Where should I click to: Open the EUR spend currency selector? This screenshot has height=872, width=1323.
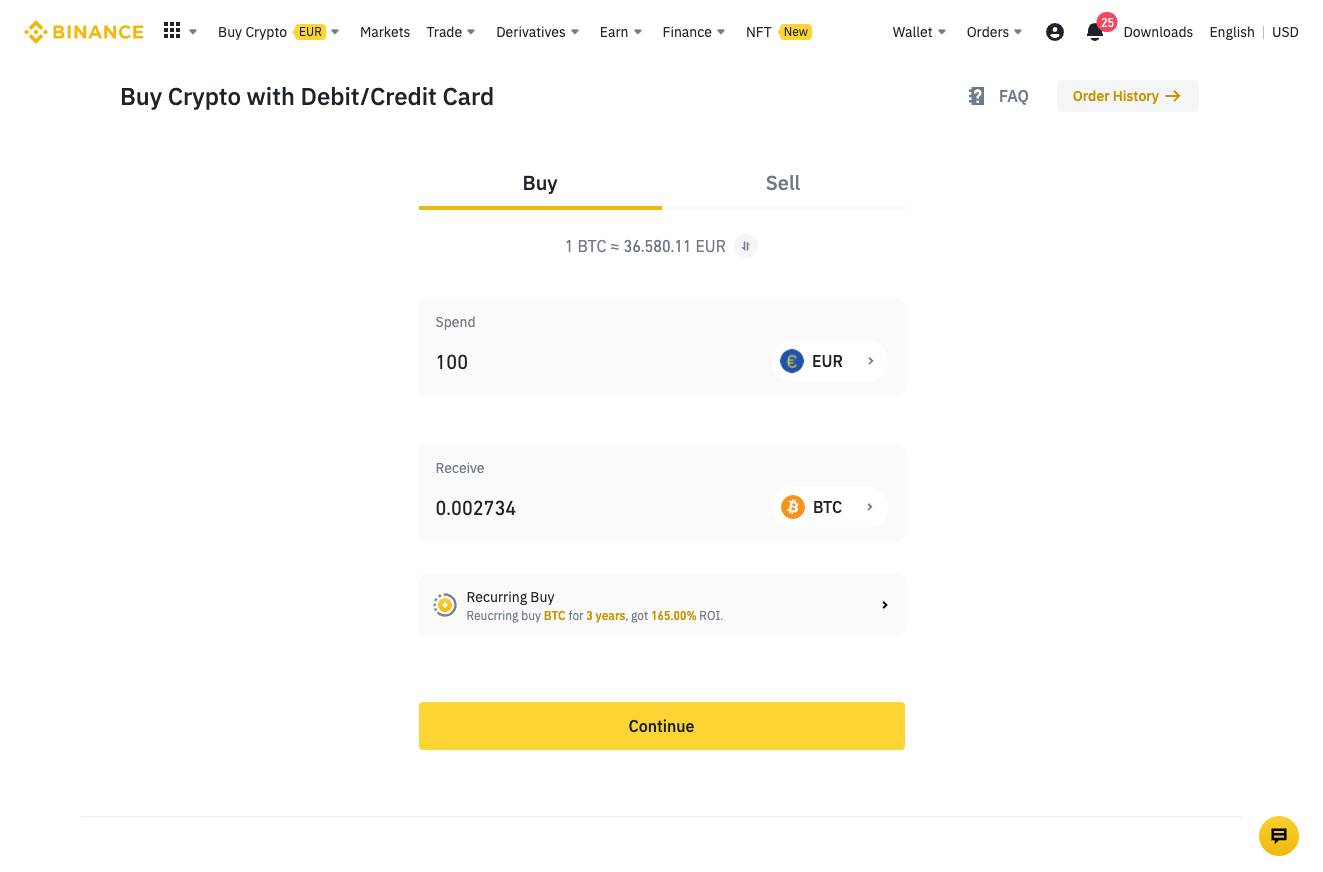pos(830,361)
